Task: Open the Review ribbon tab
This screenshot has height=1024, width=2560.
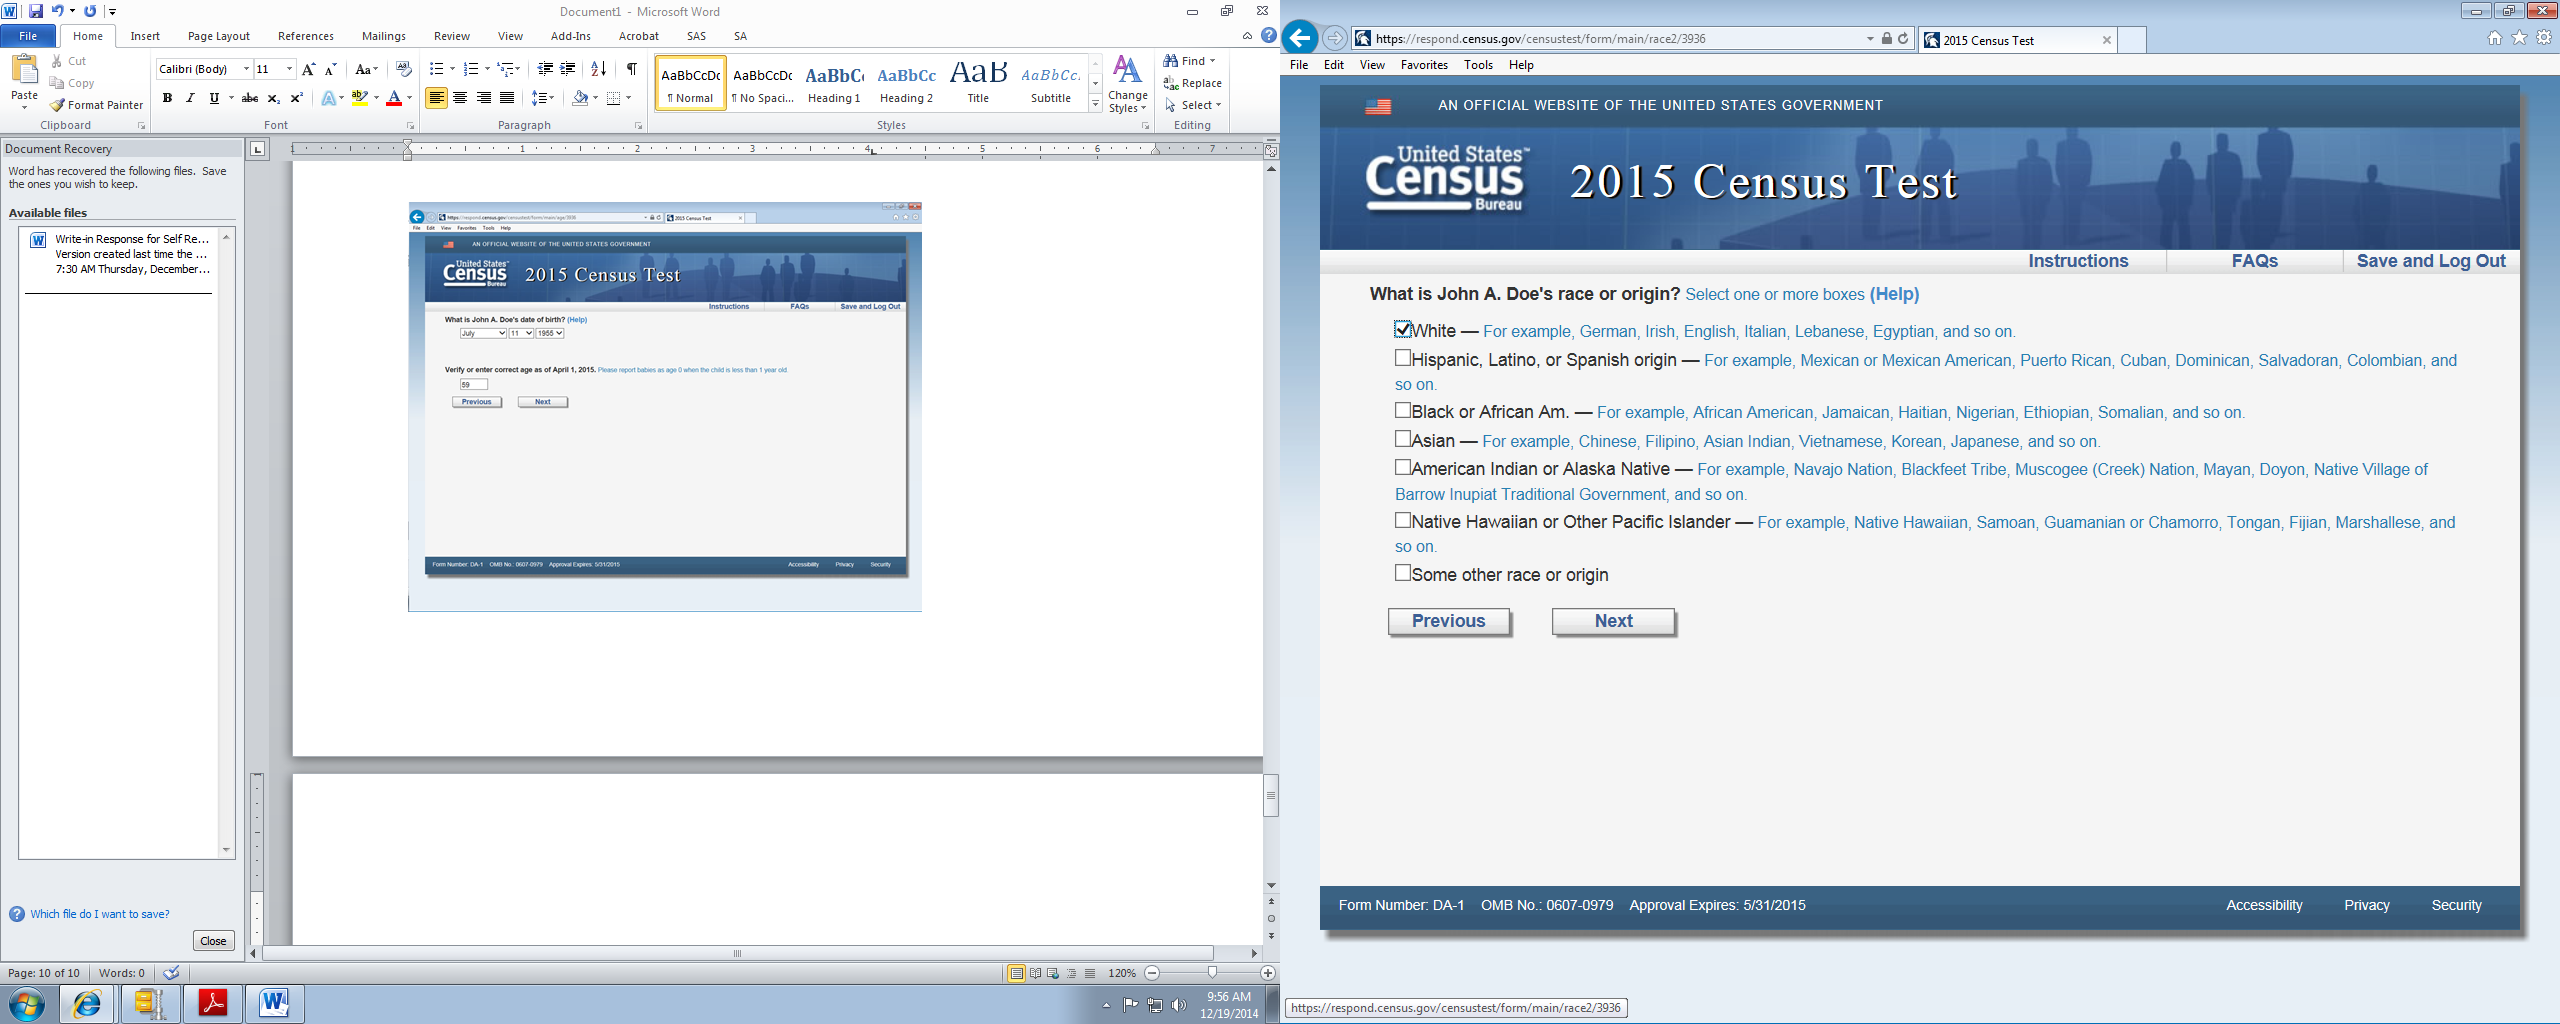Action: pos(452,36)
